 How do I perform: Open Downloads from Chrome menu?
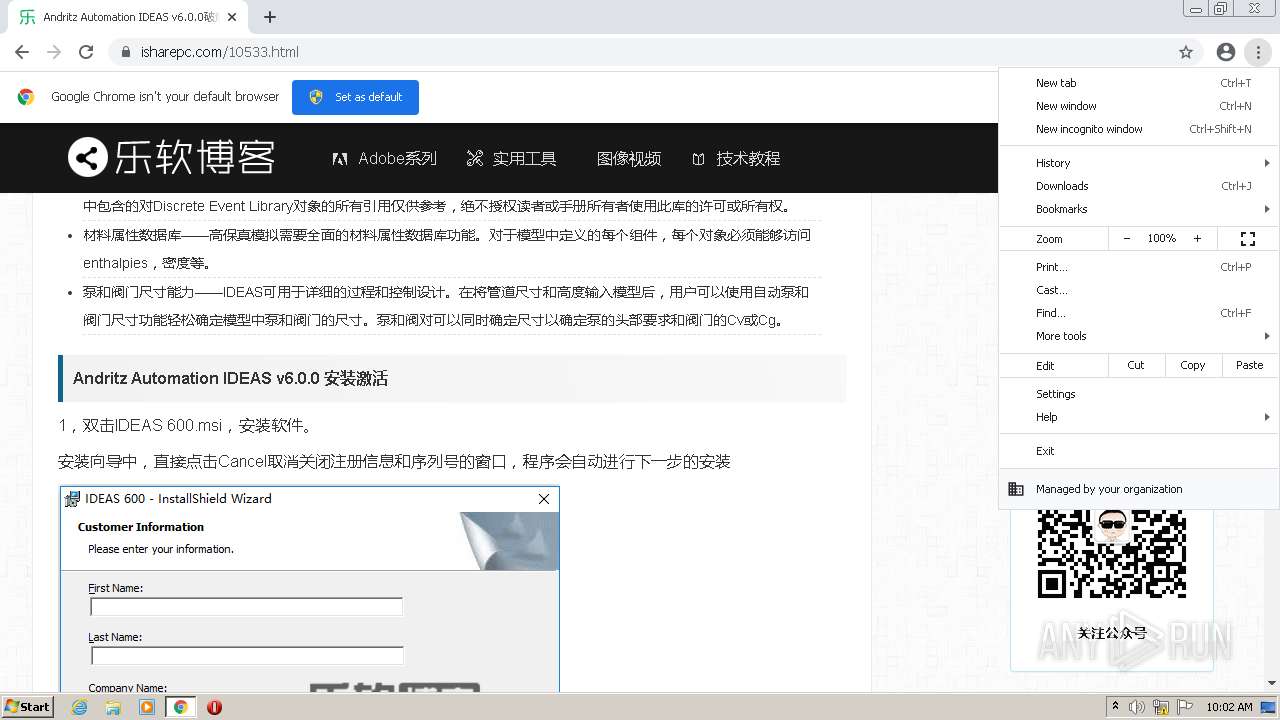[x=1139, y=186]
